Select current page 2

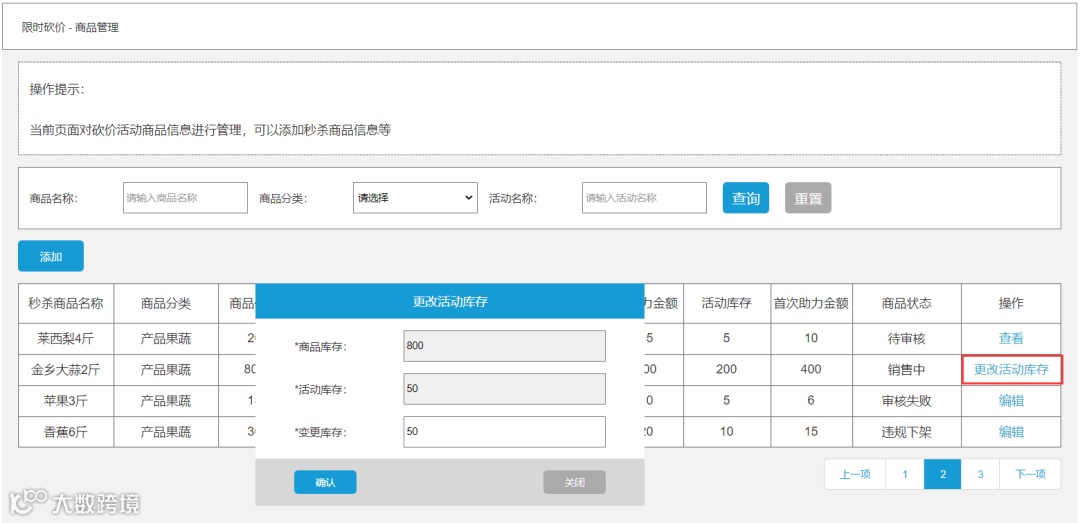[x=942, y=474]
